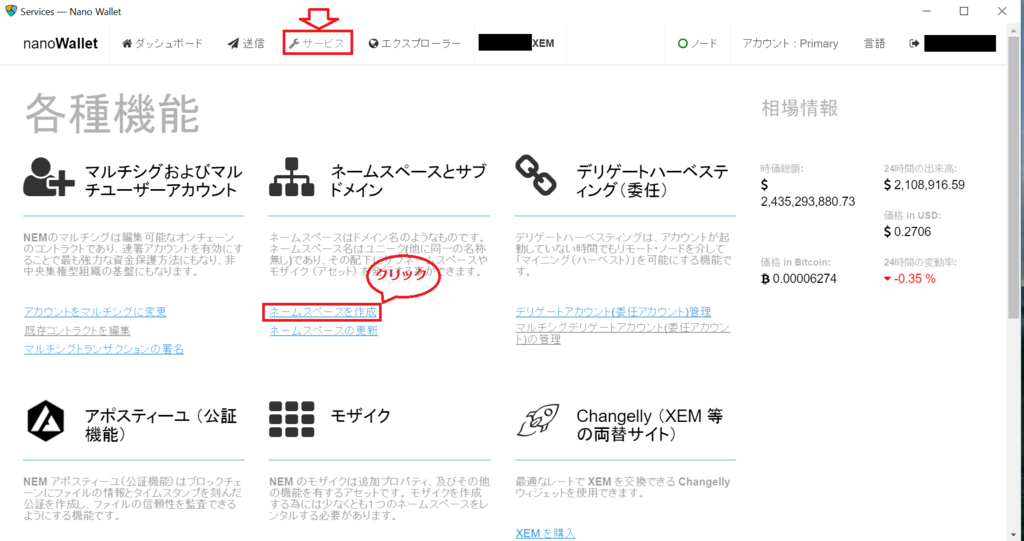Click the nanoWallet logo
This screenshot has width=1024, height=541.
click(60, 44)
